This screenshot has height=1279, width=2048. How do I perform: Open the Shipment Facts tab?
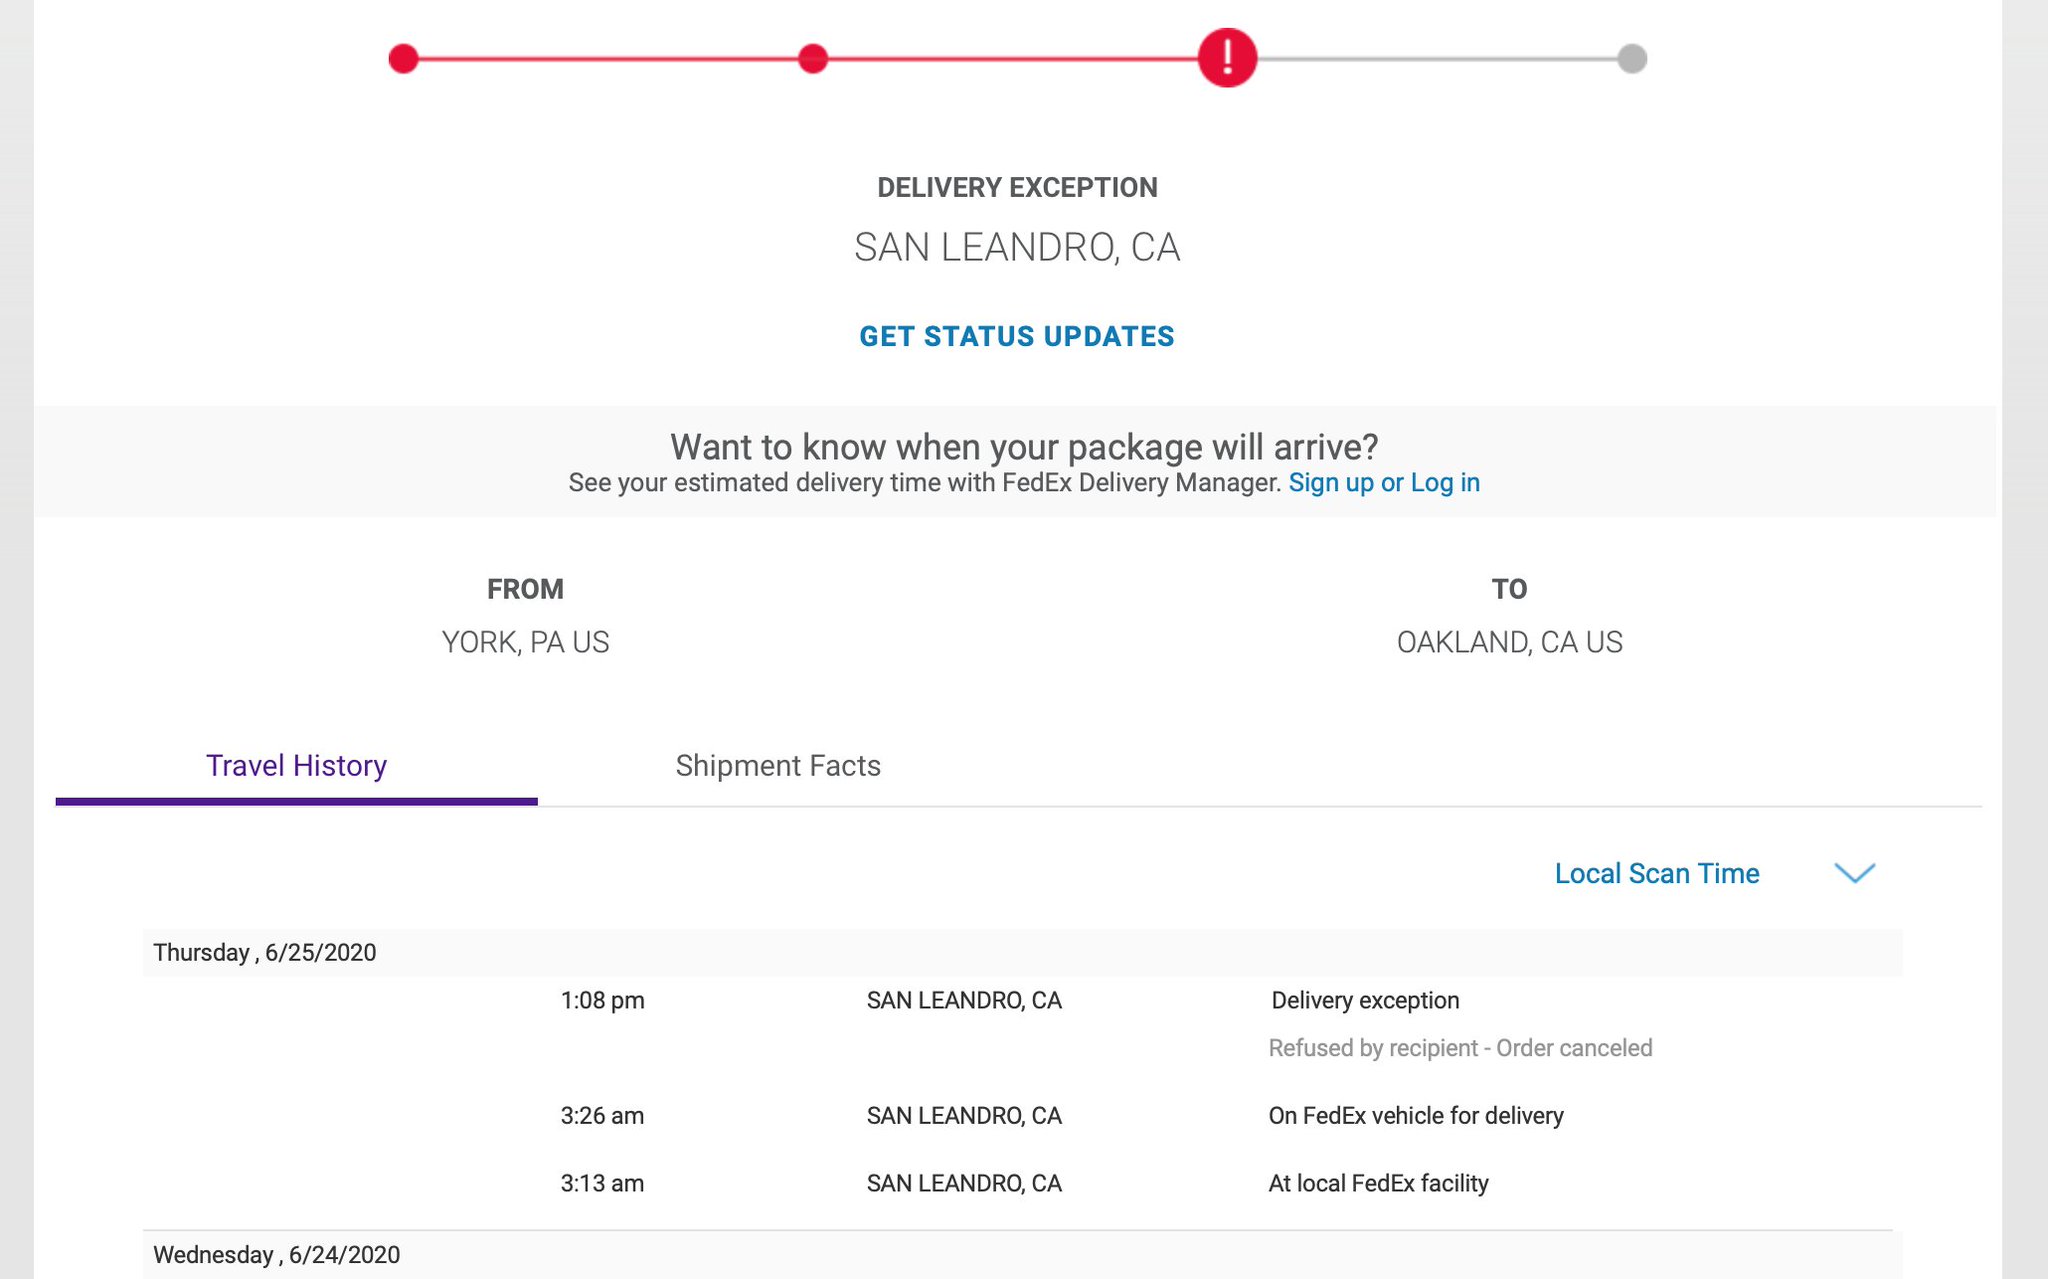tap(778, 766)
